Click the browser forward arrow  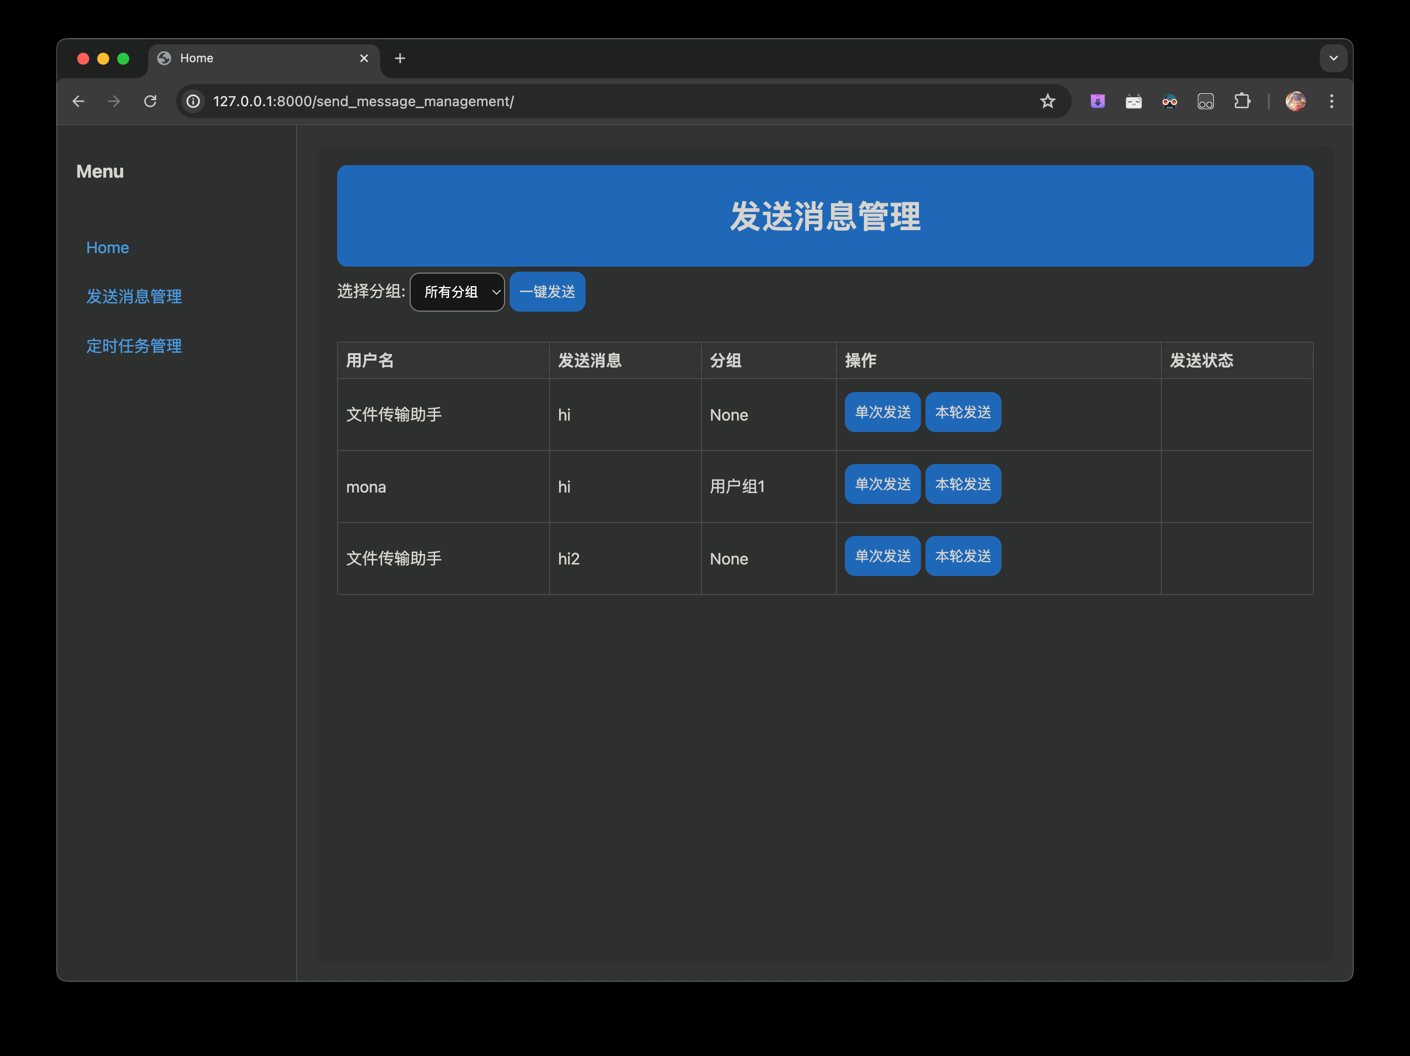pos(114,101)
